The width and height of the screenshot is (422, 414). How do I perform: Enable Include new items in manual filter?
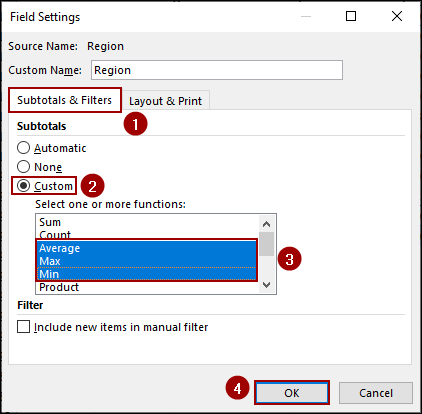[x=23, y=327]
